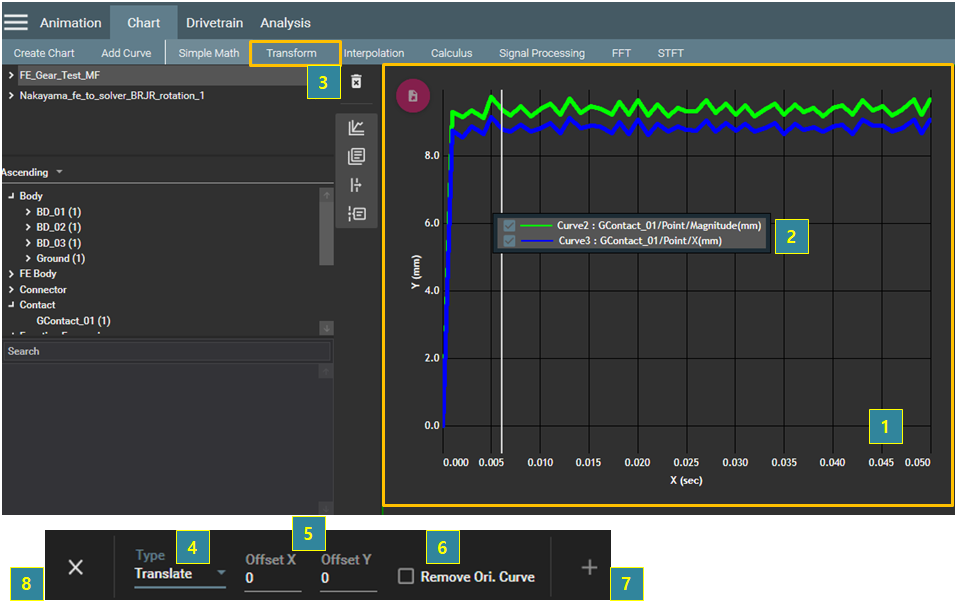Click the trash delete icon
956x607 pixels.
[x=357, y=81]
